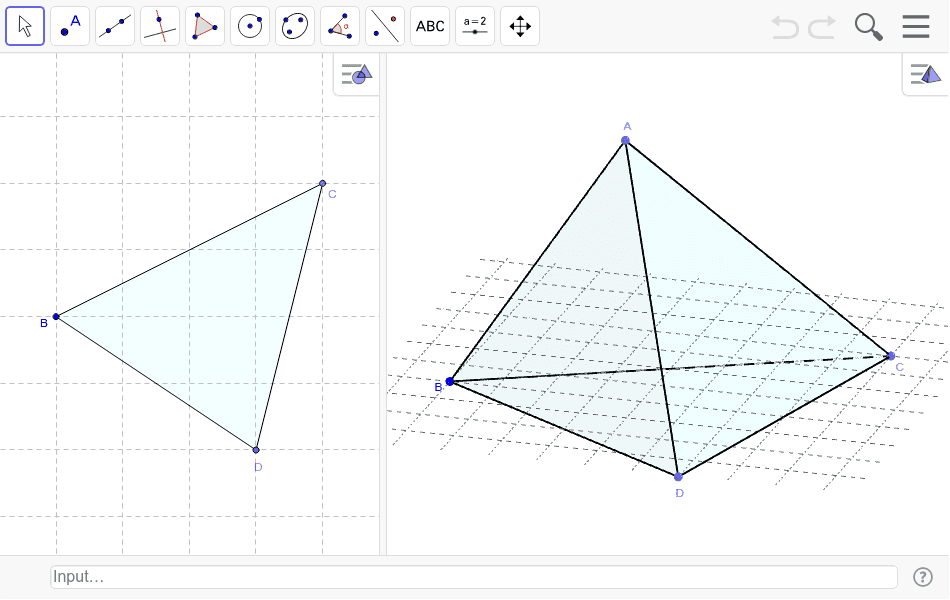Select point C in 2D view

[322, 183]
